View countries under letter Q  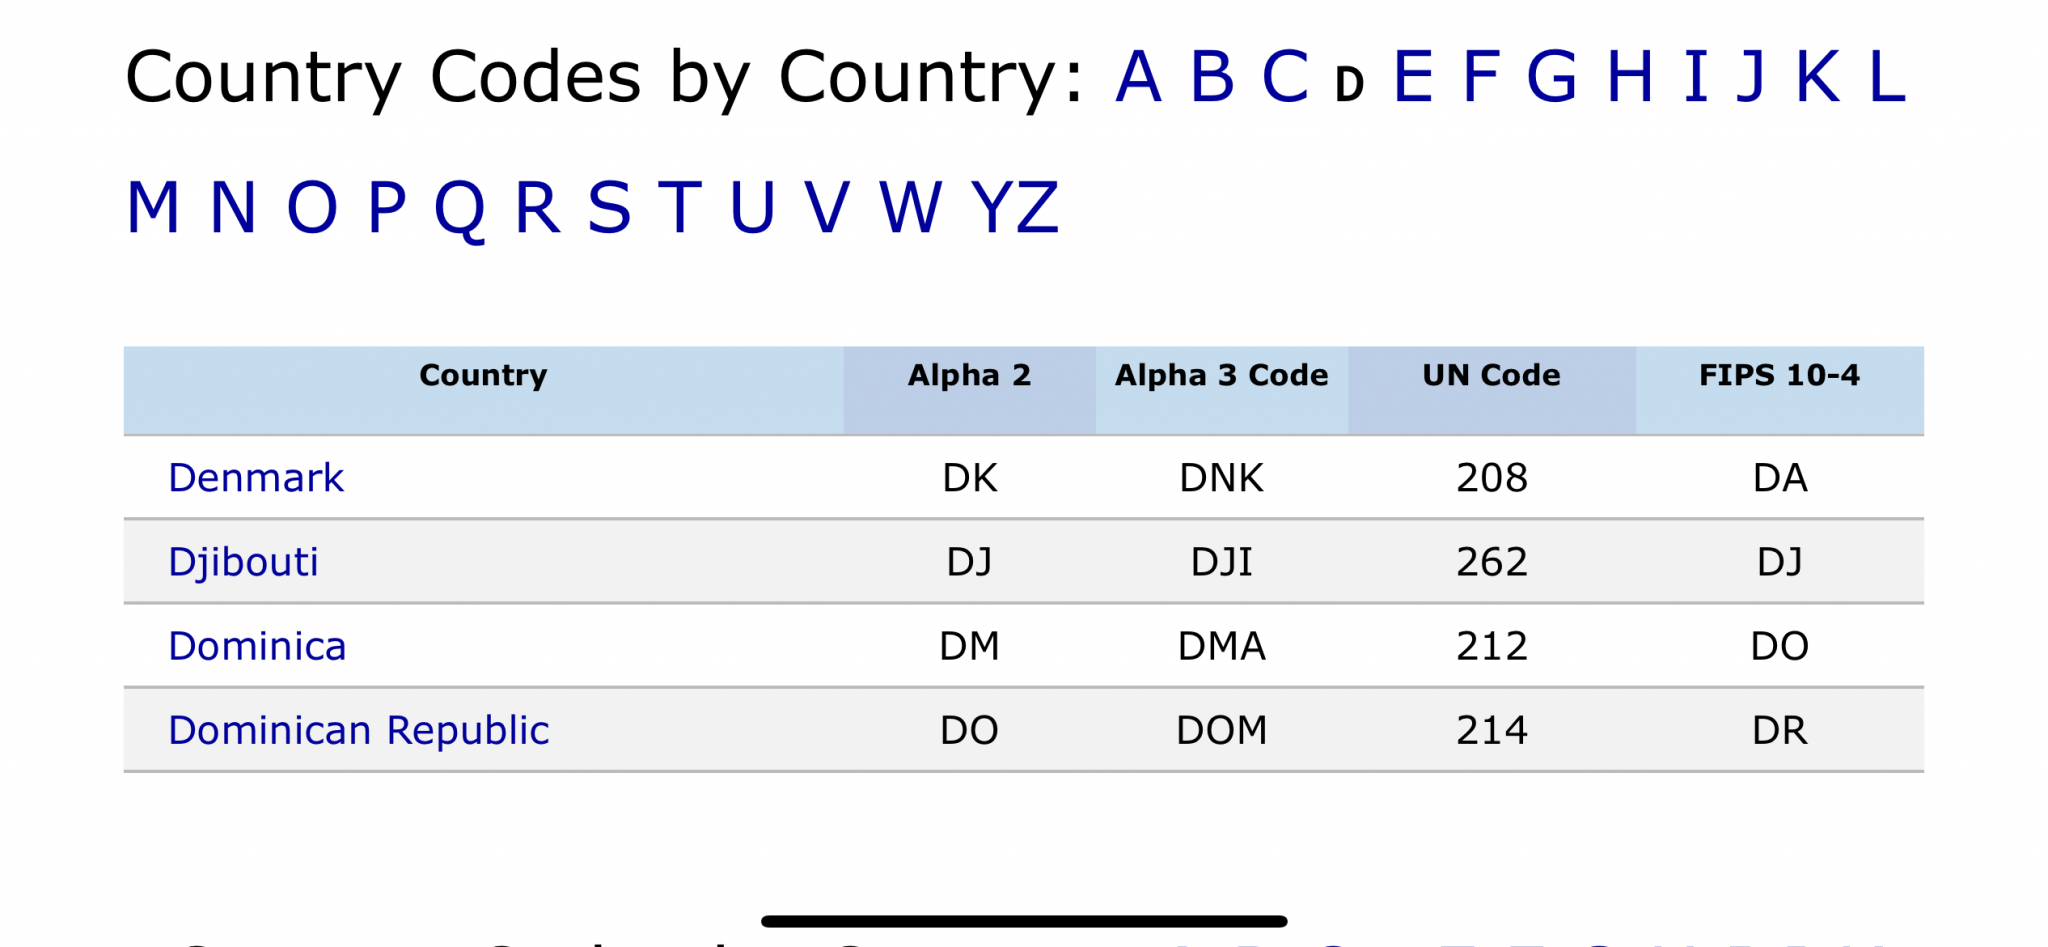coord(459,210)
